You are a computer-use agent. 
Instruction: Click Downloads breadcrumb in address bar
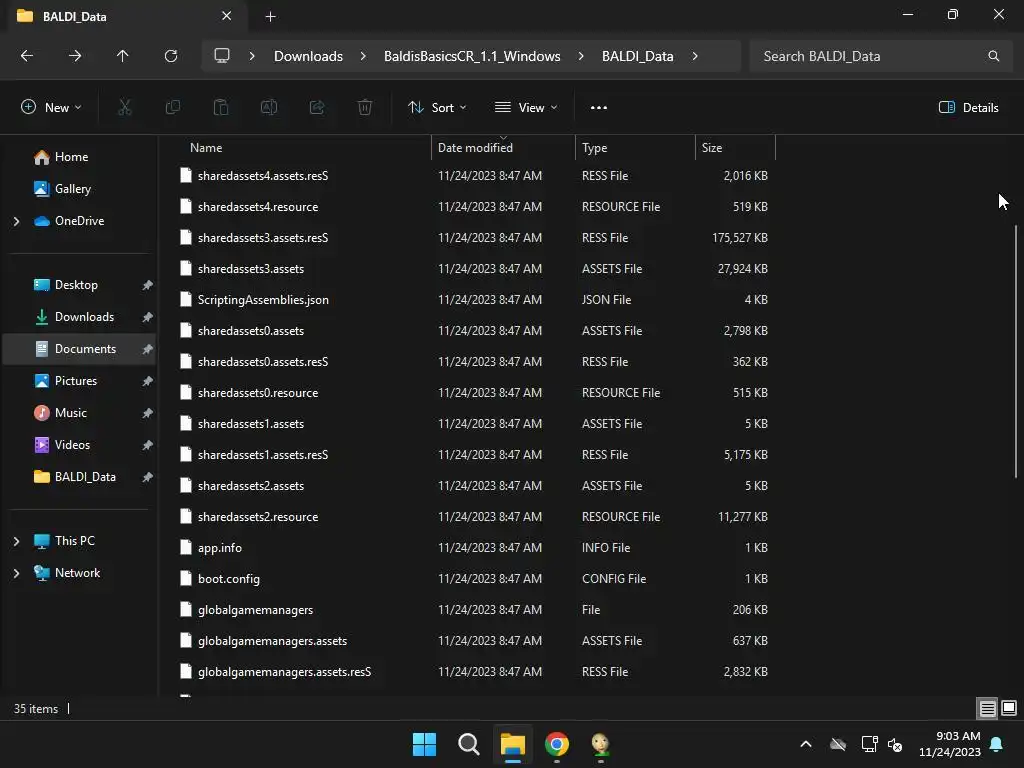tap(308, 56)
